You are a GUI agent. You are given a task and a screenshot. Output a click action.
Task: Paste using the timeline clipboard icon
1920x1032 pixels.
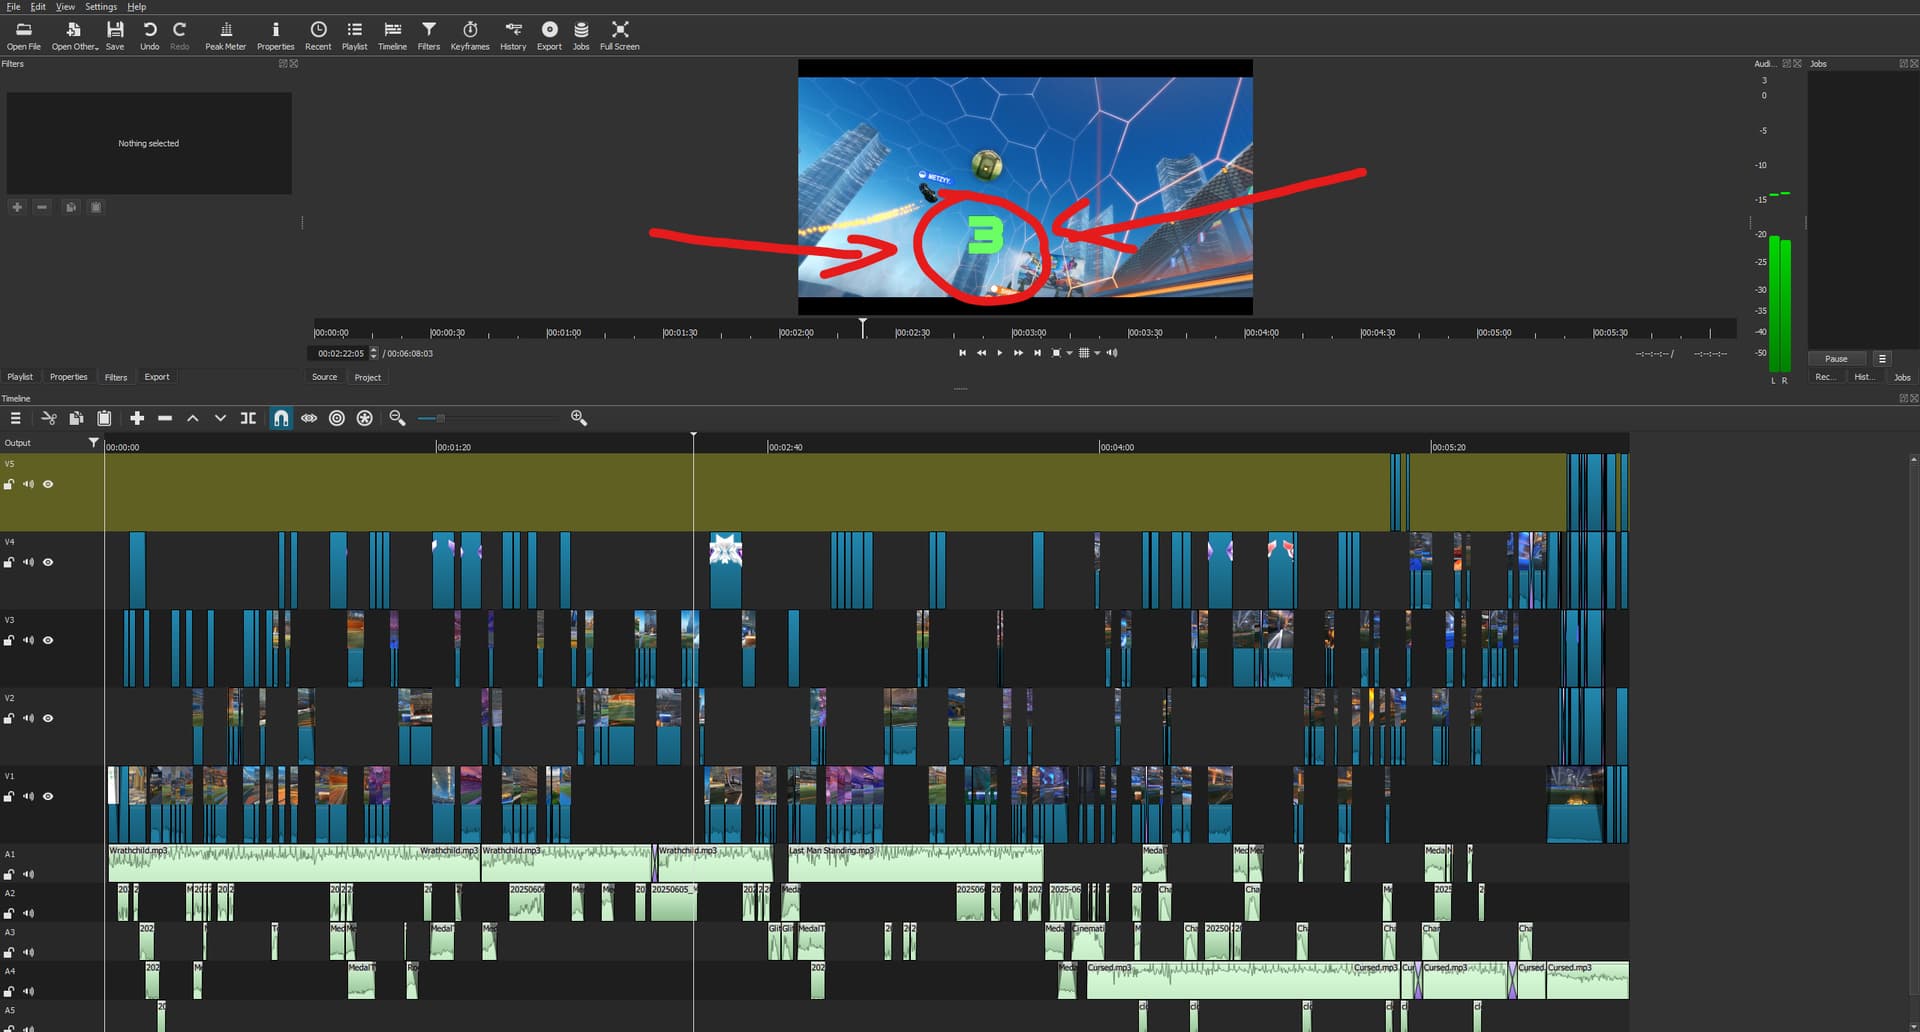[x=104, y=418]
